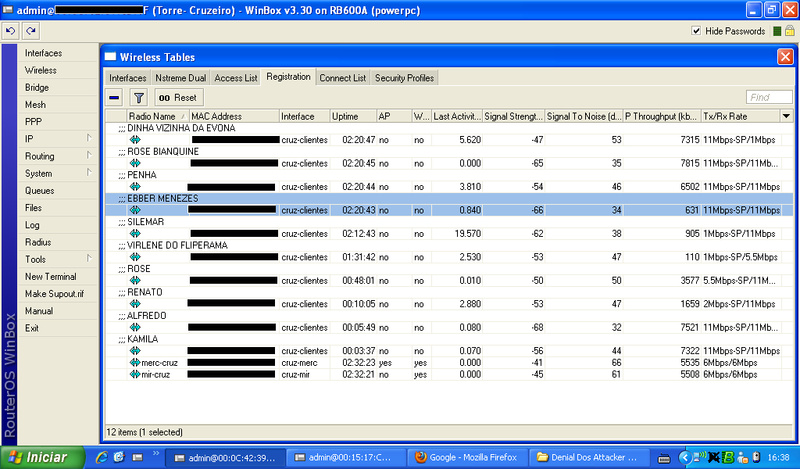Sort by the Tx/Rx Rate column header
Screen dimensions: 800x469
741,116
